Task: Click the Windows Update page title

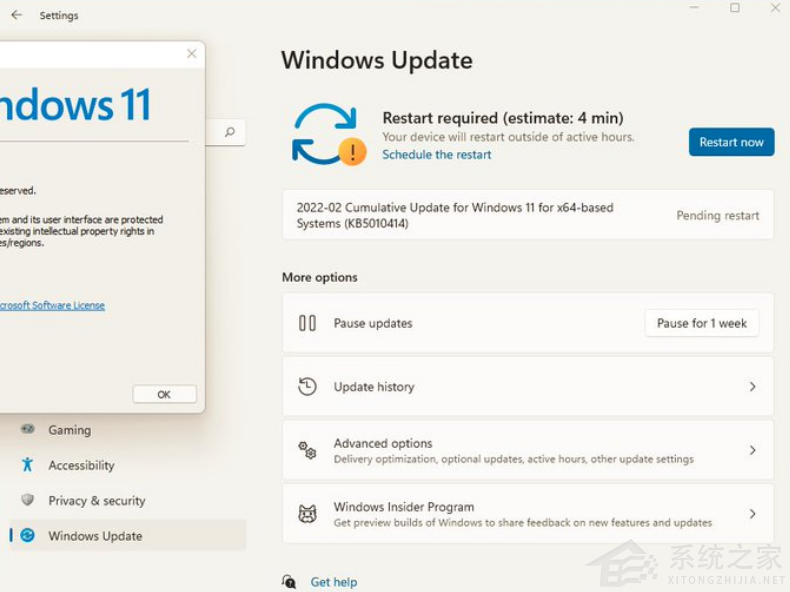Action: [x=377, y=60]
